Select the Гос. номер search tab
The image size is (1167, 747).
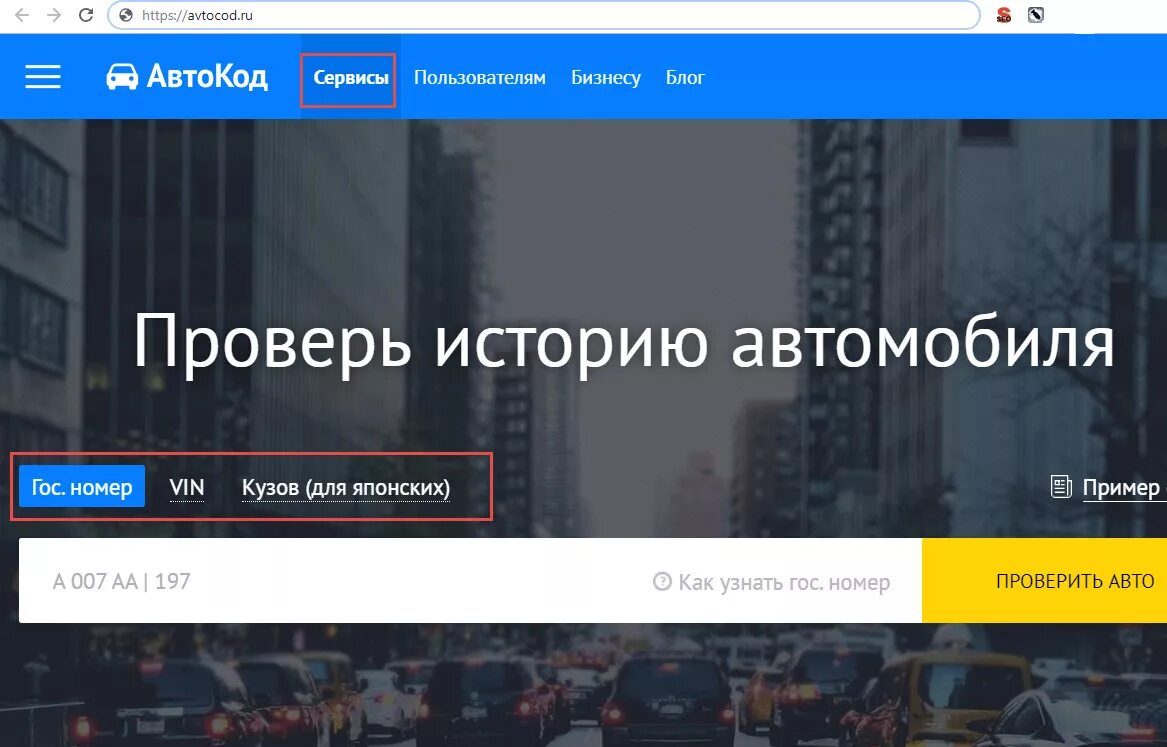click(82, 487)
